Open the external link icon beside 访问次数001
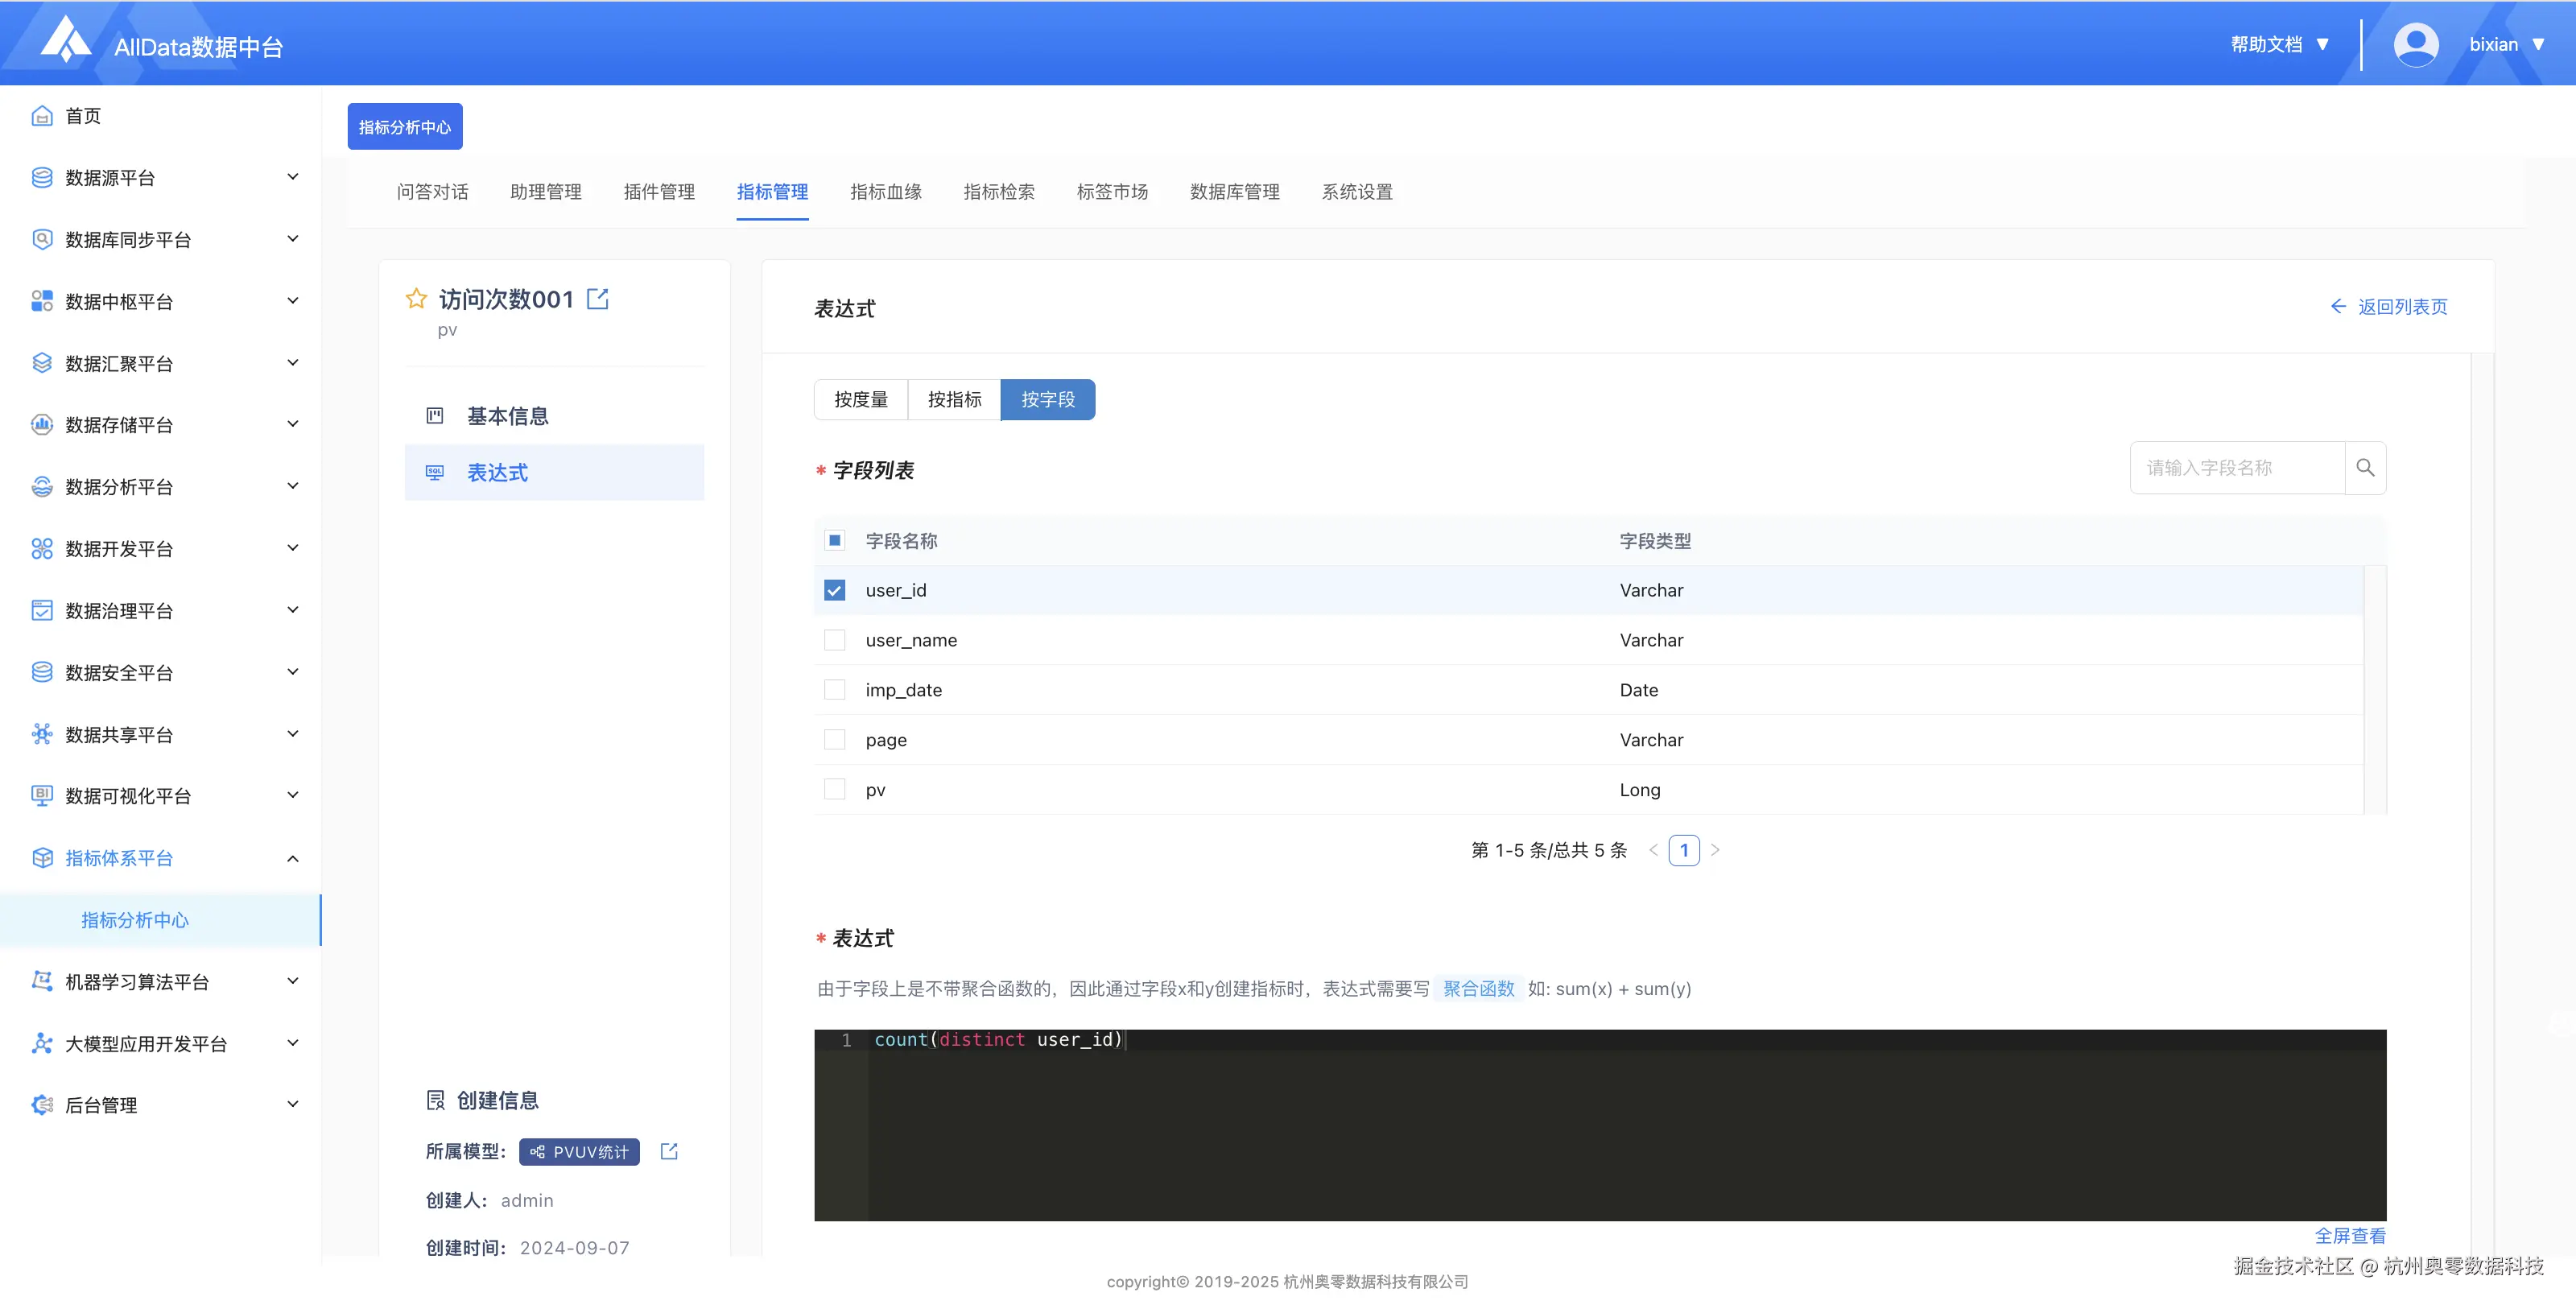This screenshot has height=1309, width=2576. click(x=597, y=299)
